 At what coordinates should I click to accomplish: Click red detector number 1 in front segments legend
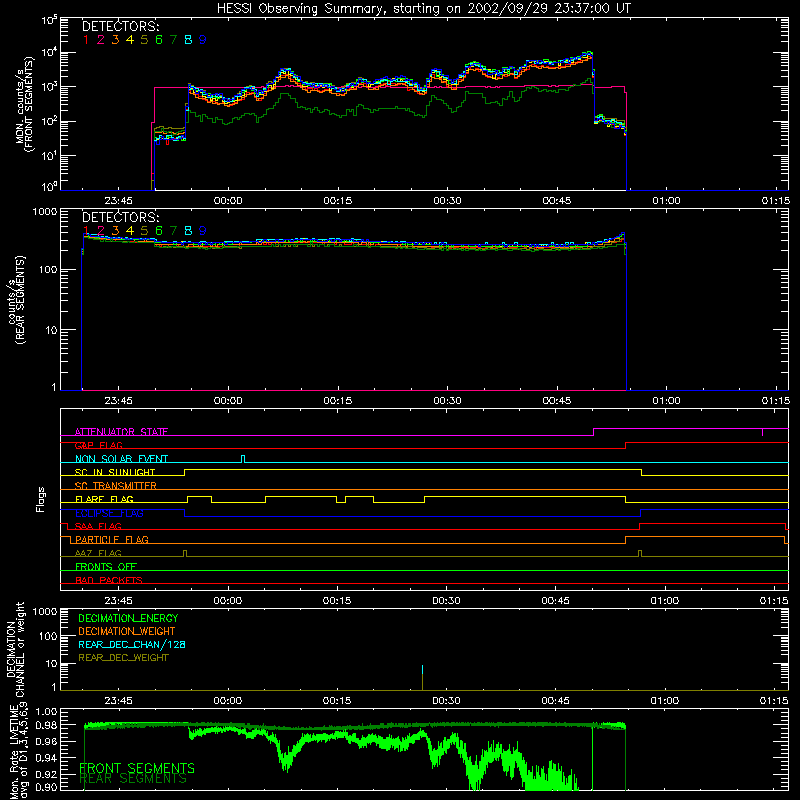[86, 40]
